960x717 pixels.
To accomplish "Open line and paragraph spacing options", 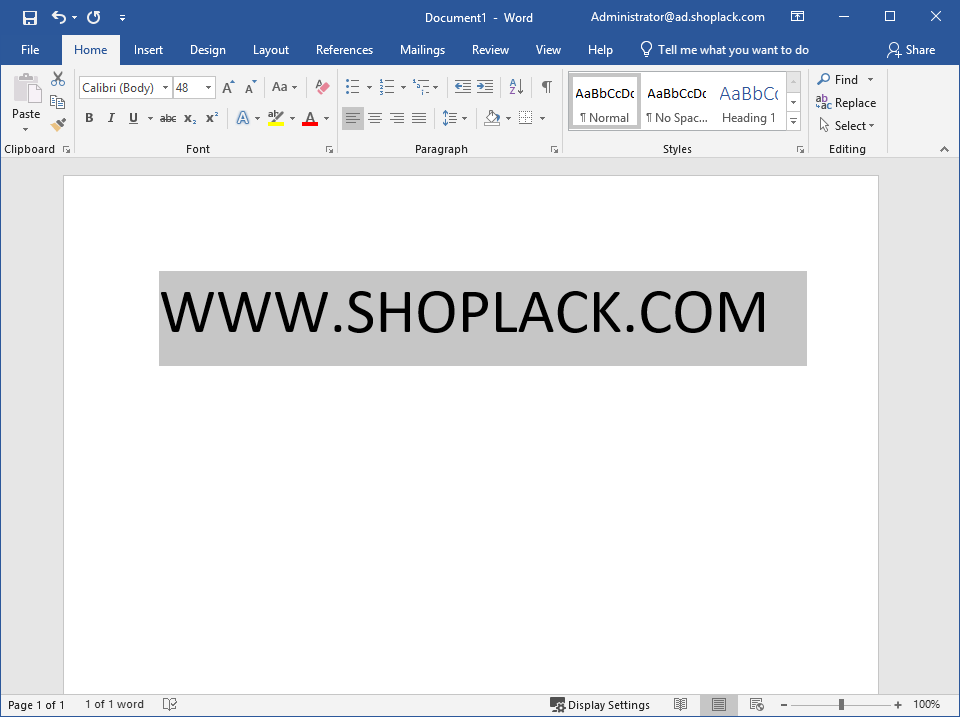I will click(454, 118).
